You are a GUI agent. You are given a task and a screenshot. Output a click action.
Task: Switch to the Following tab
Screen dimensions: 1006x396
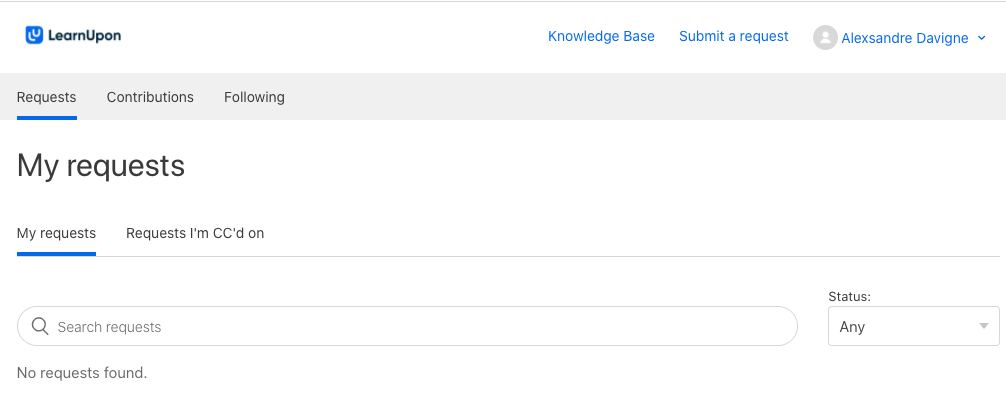click(254, 97)
